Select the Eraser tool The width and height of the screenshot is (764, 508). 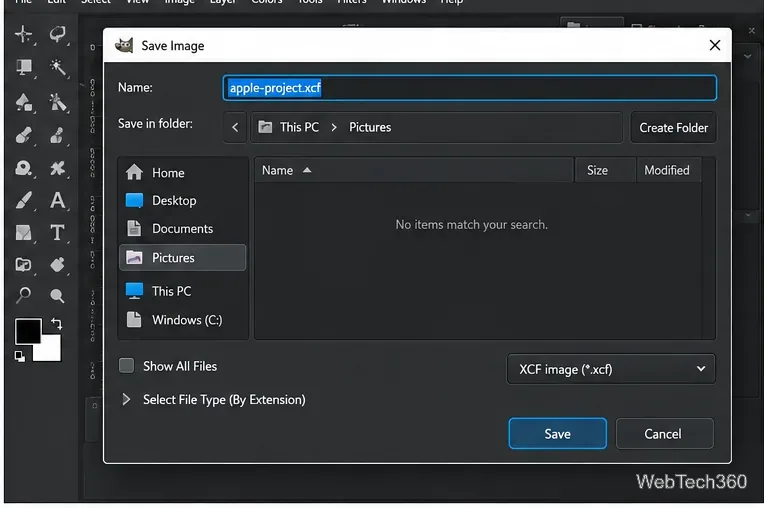(23, 135)
